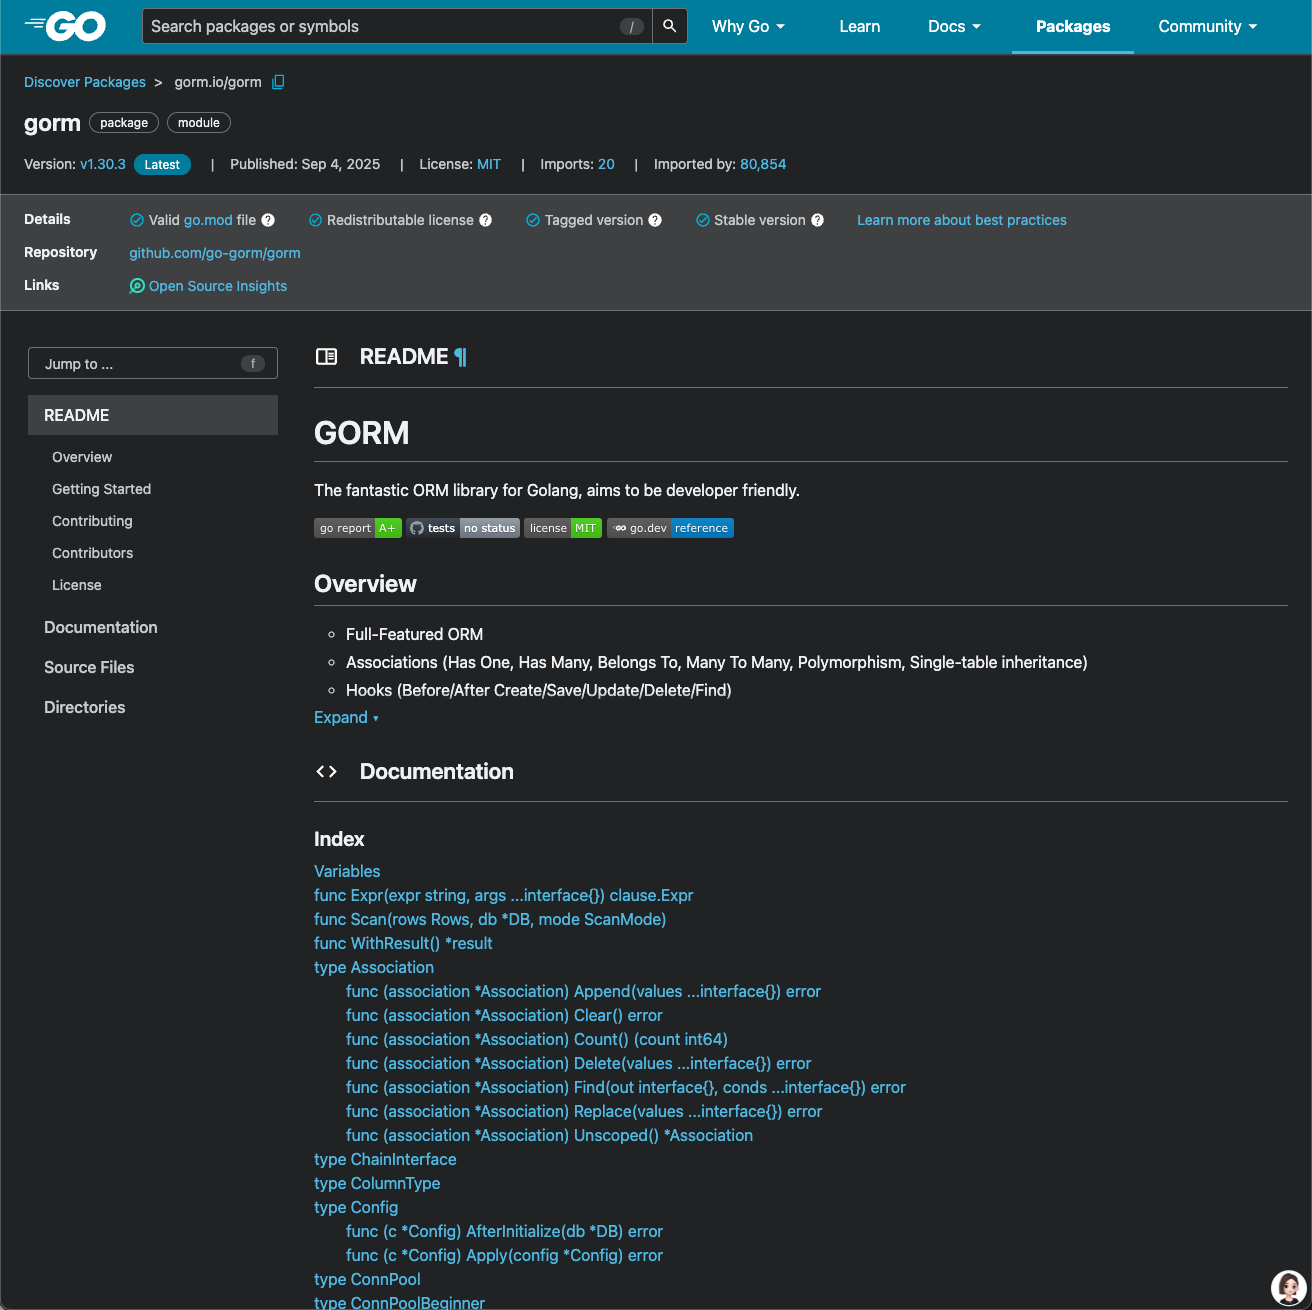Select Source Files in the sidebar
This screenshot has height=1310, width=1312.
point(89,667)
